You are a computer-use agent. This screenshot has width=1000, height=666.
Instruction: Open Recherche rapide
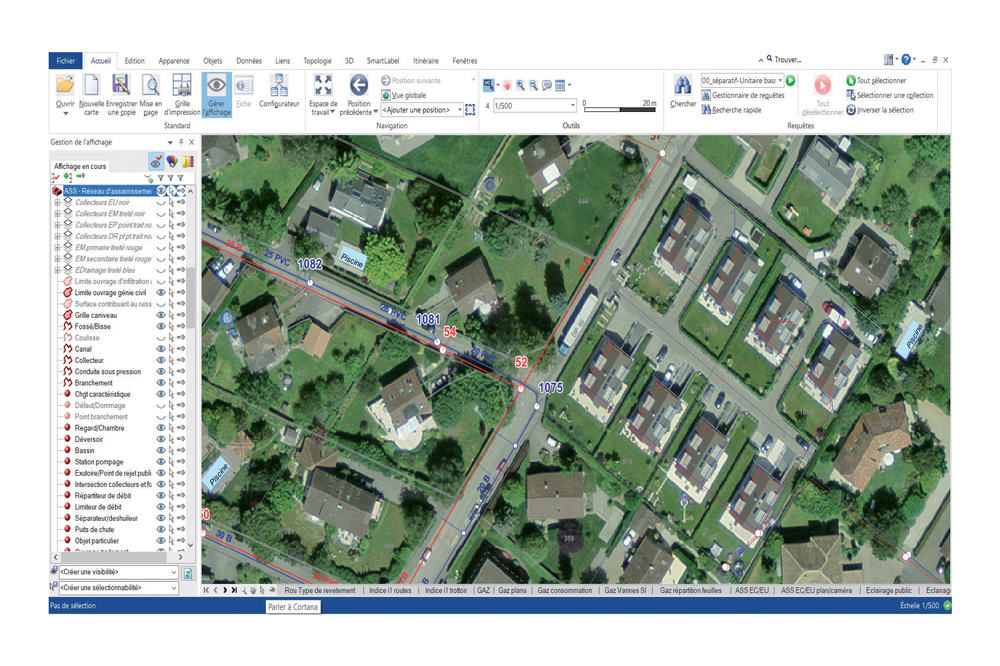(x=732, y=110)
